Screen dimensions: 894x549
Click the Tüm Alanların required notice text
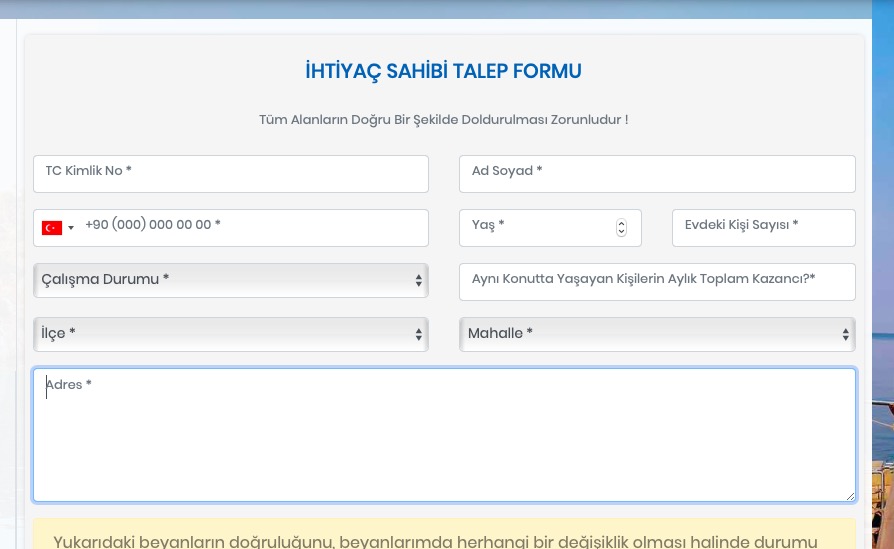[x=443, y=120]
